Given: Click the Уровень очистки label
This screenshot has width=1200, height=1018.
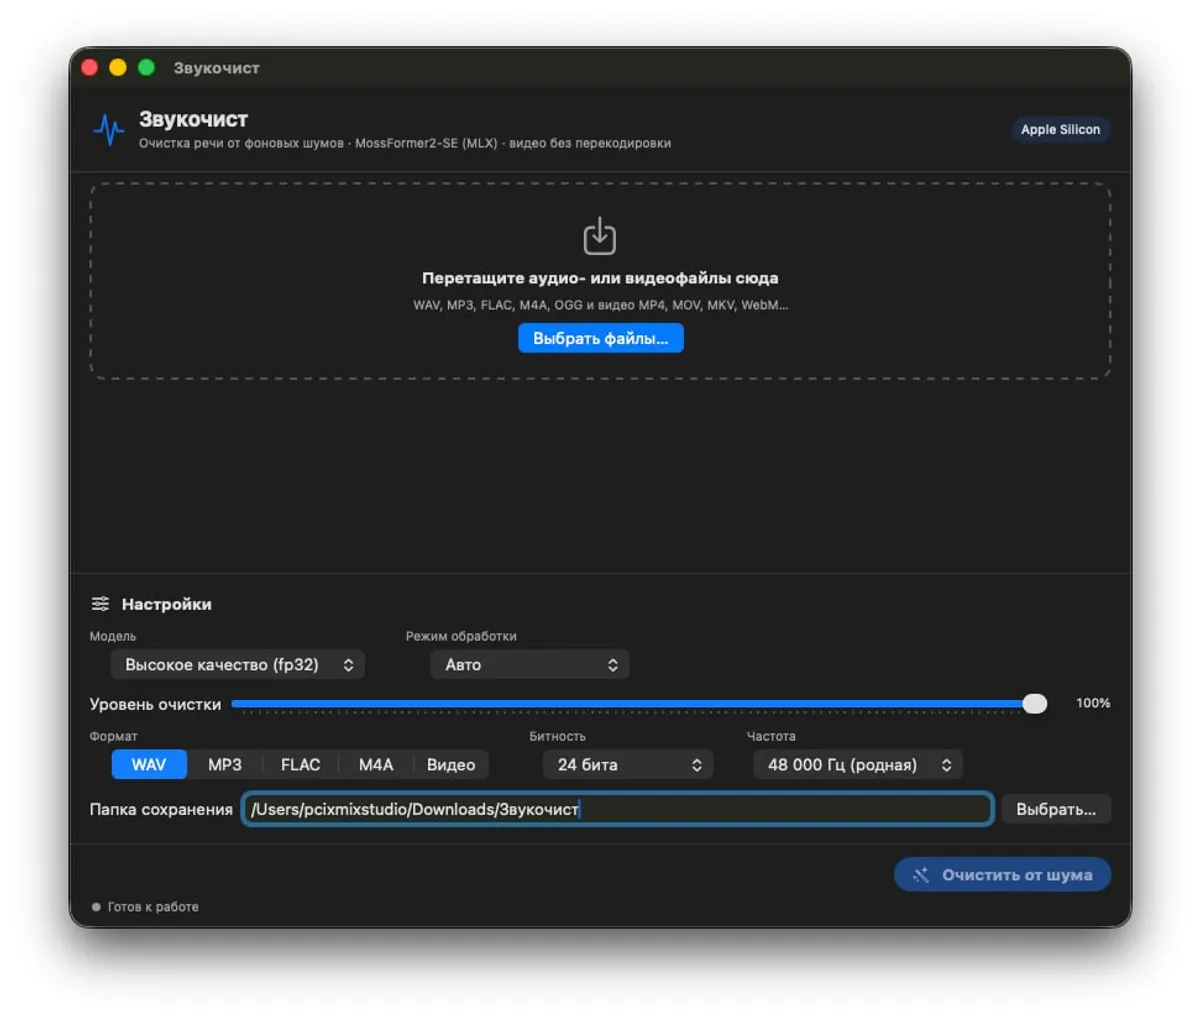Looking at the screenshot, I should coord(155,704).
